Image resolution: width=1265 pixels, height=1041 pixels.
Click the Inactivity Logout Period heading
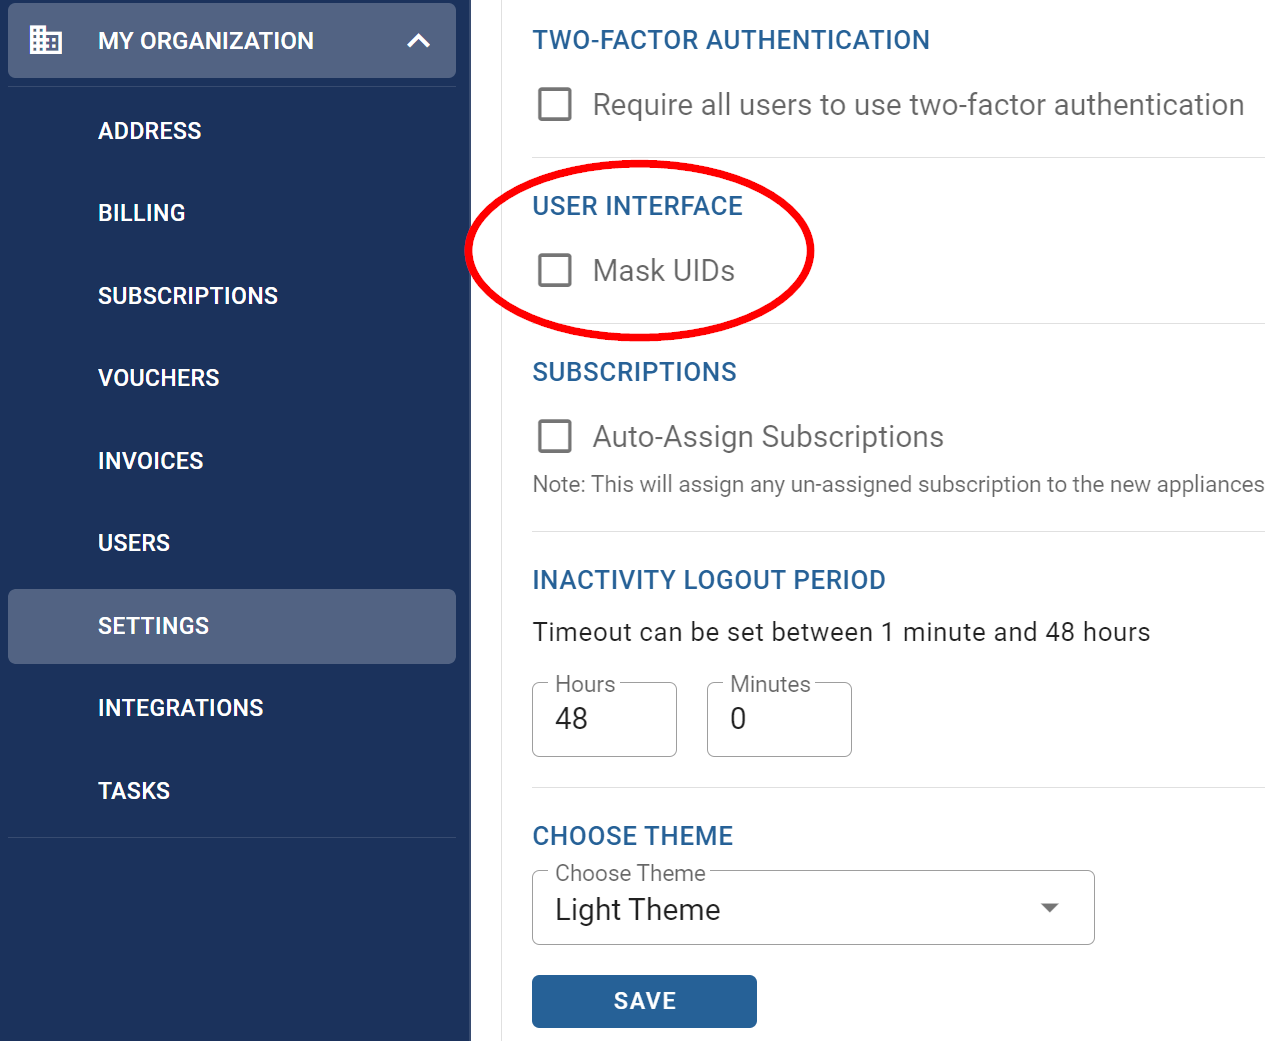[x=709, y=580]
